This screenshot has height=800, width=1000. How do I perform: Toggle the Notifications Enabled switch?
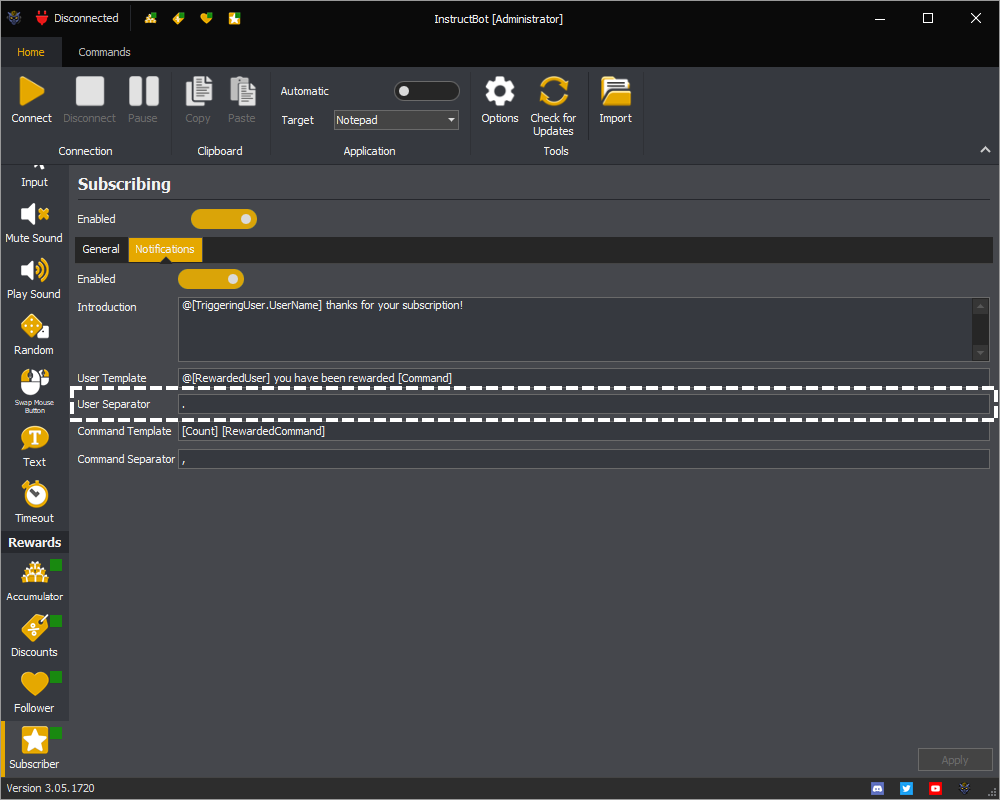click(211, 279)
